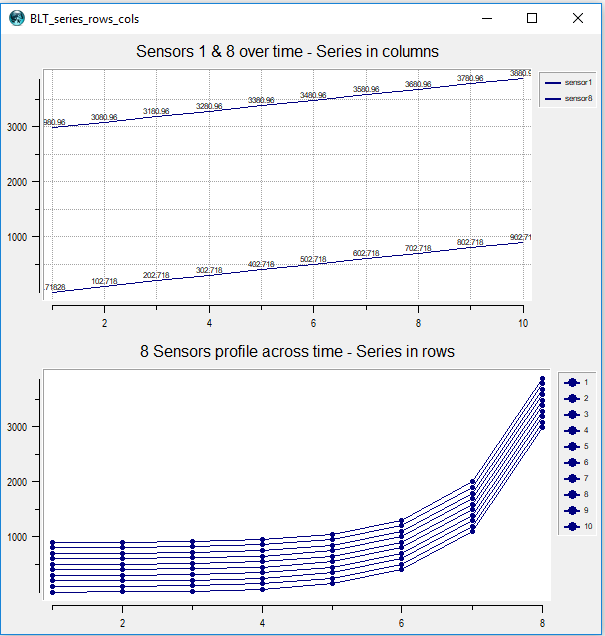Toggle series 4 in bottom chart legend
605x636 pixels.
point(576,430)
